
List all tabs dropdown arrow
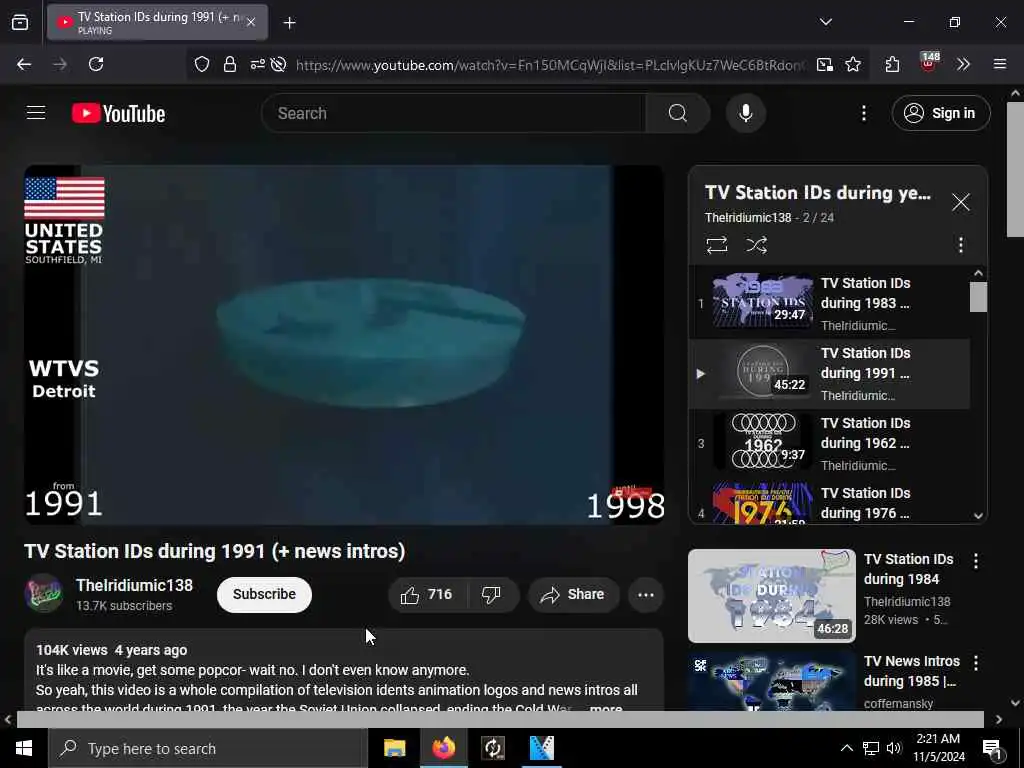[825, 22]
